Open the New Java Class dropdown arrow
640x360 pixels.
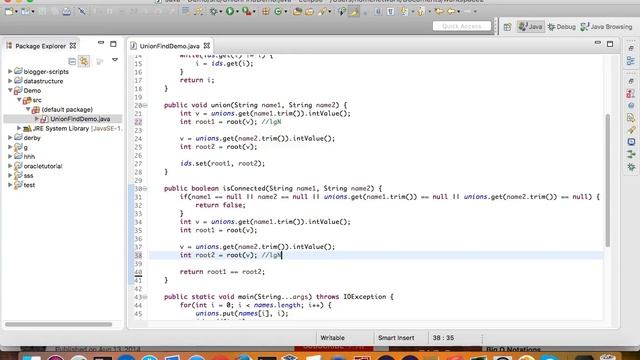(x=286, y=12)
